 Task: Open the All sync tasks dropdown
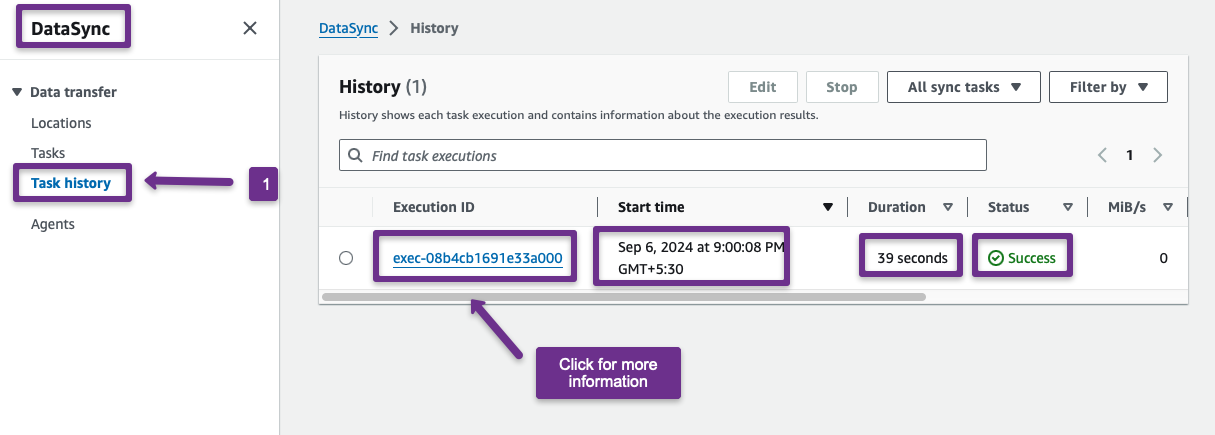963,87
